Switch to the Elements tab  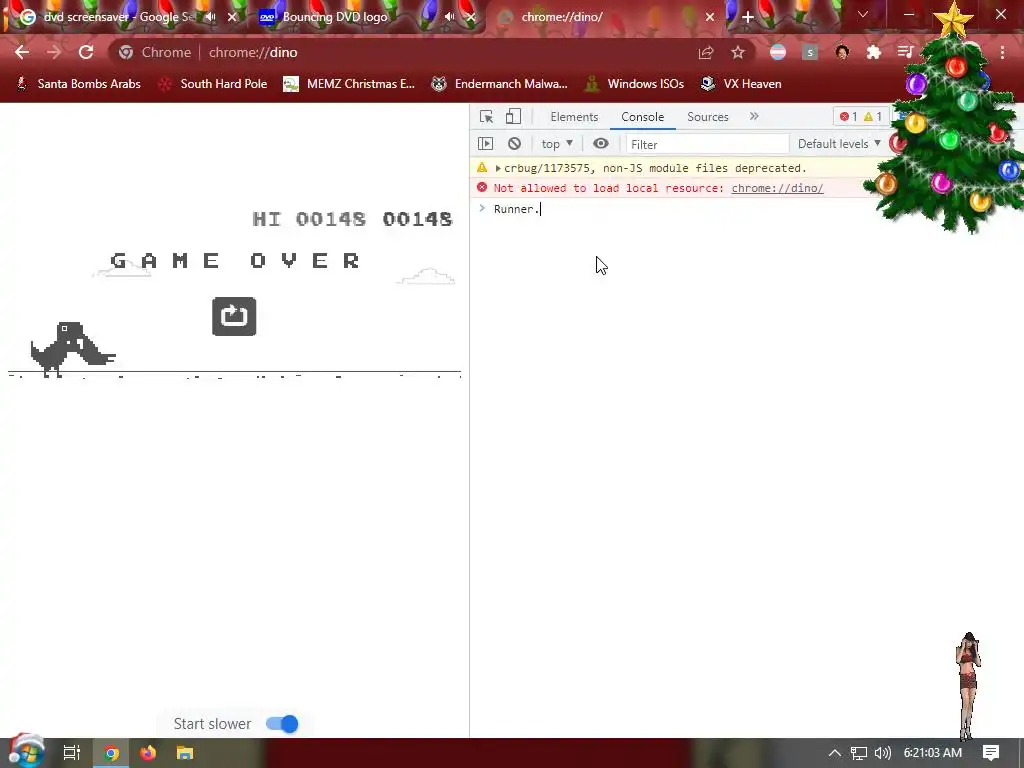tap(574, 117)
